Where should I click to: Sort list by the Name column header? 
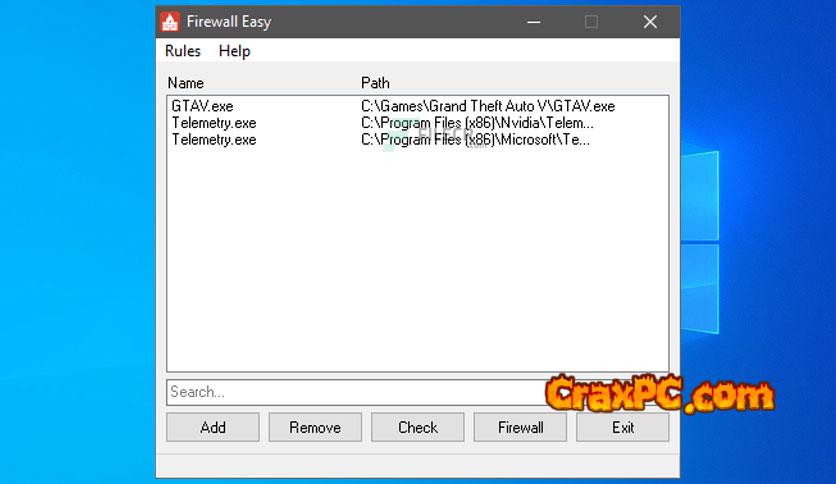pyautogui.click(x=186, y=83)
